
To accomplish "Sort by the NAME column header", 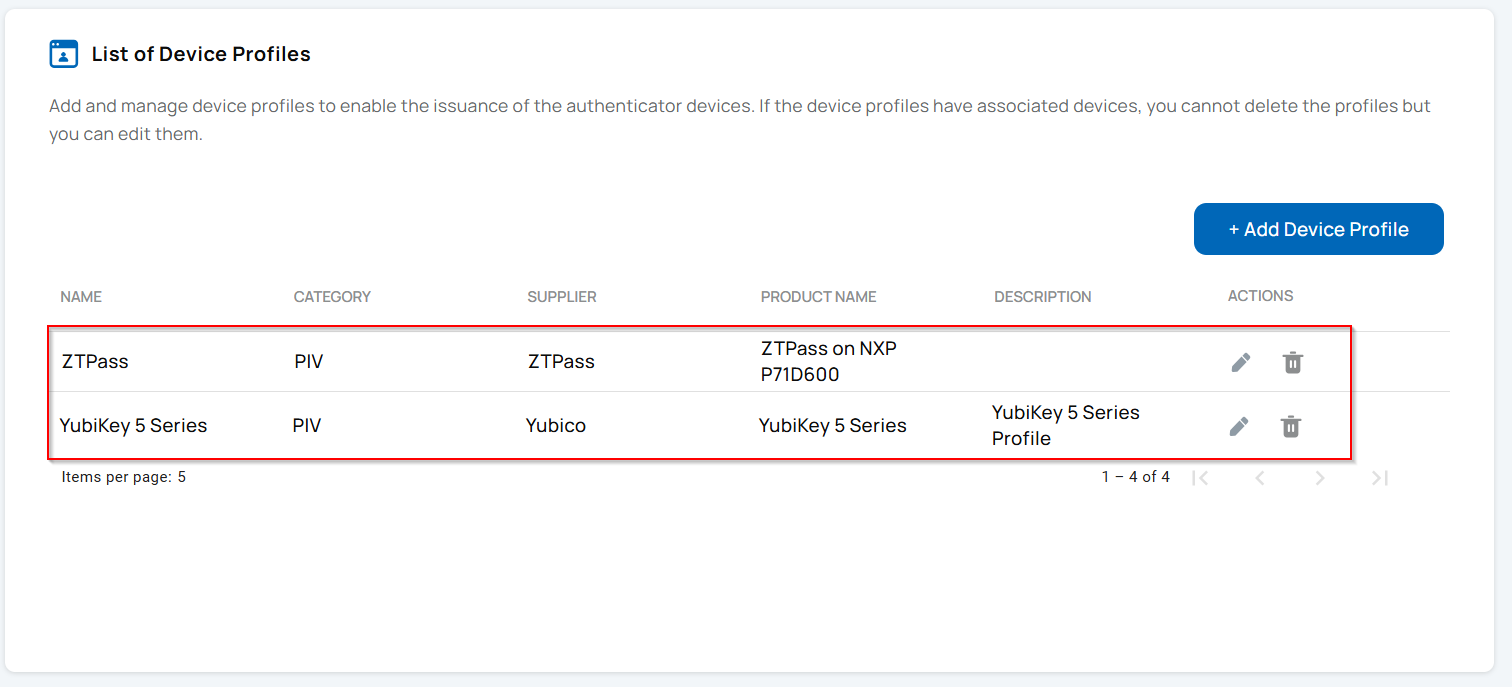I will (80, 296).
